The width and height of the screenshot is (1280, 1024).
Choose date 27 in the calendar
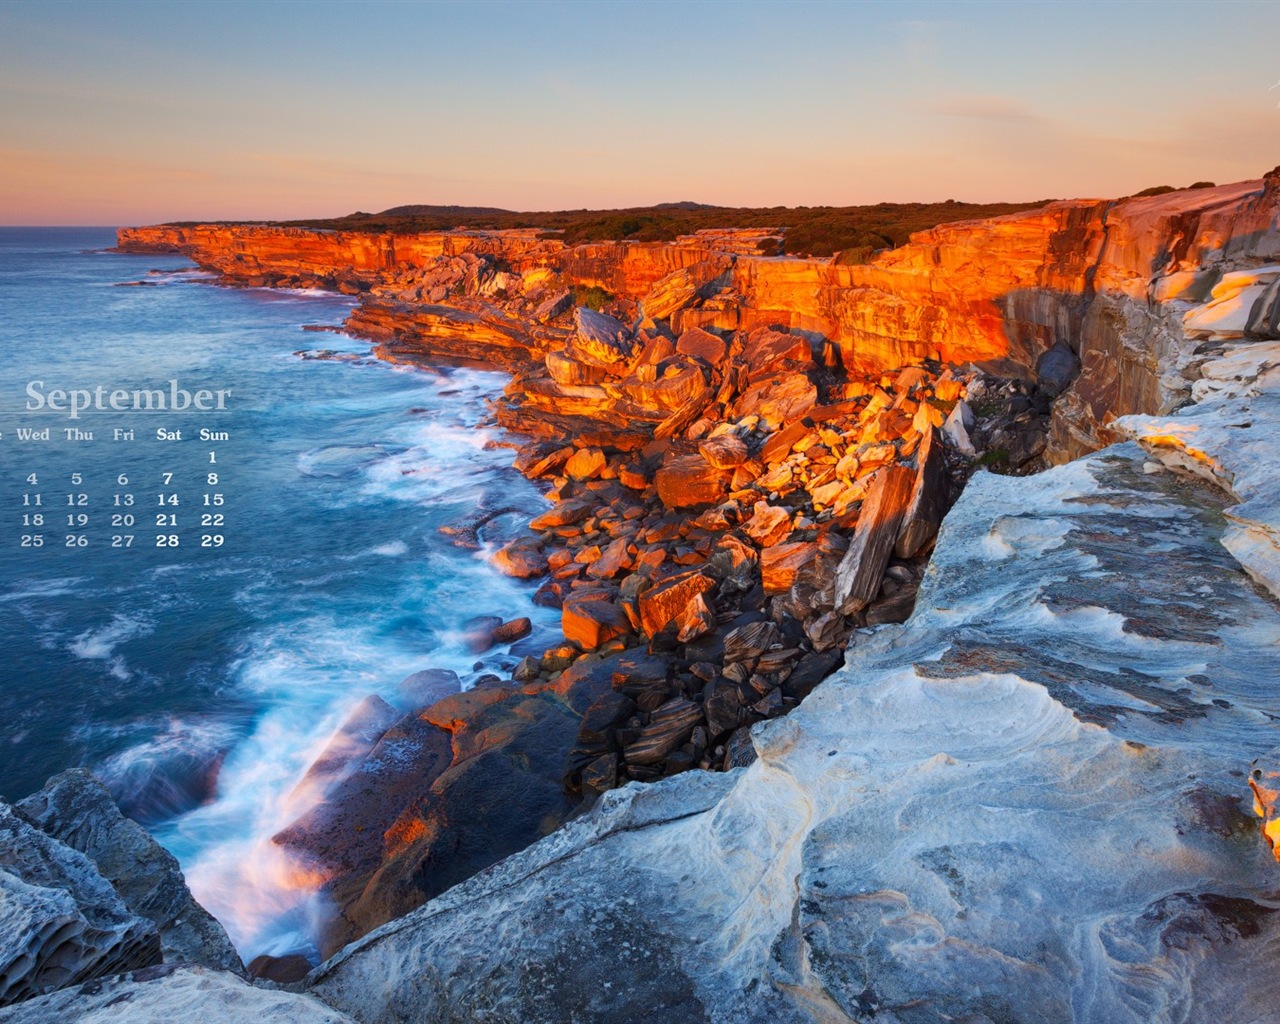[x=122, y=541]
